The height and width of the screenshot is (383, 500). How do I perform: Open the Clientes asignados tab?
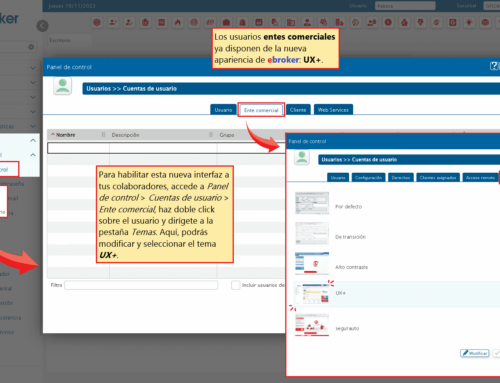[438, 178]
